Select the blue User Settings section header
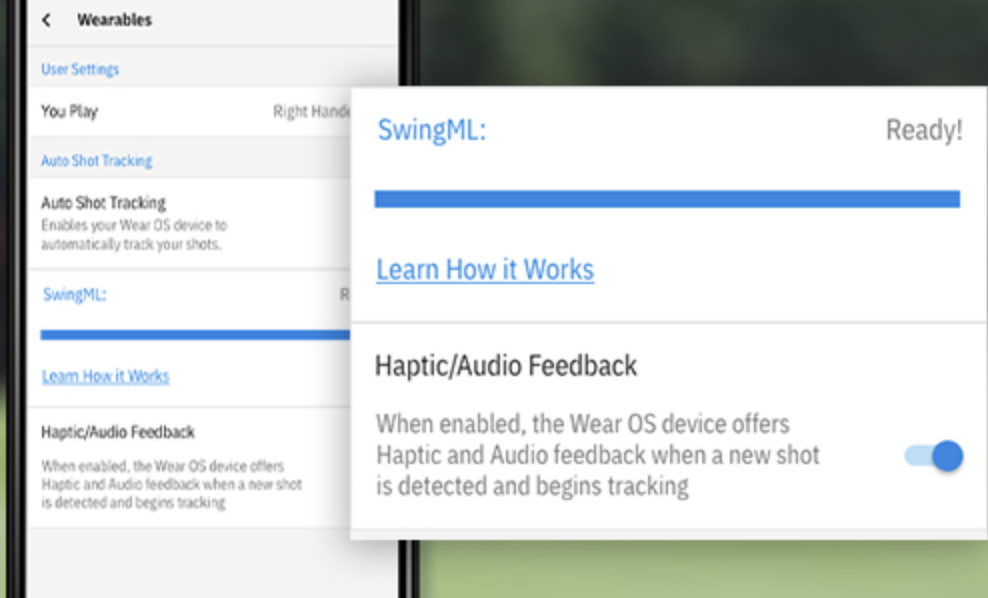Screen dimensions: 988x598 coord(80,69)
